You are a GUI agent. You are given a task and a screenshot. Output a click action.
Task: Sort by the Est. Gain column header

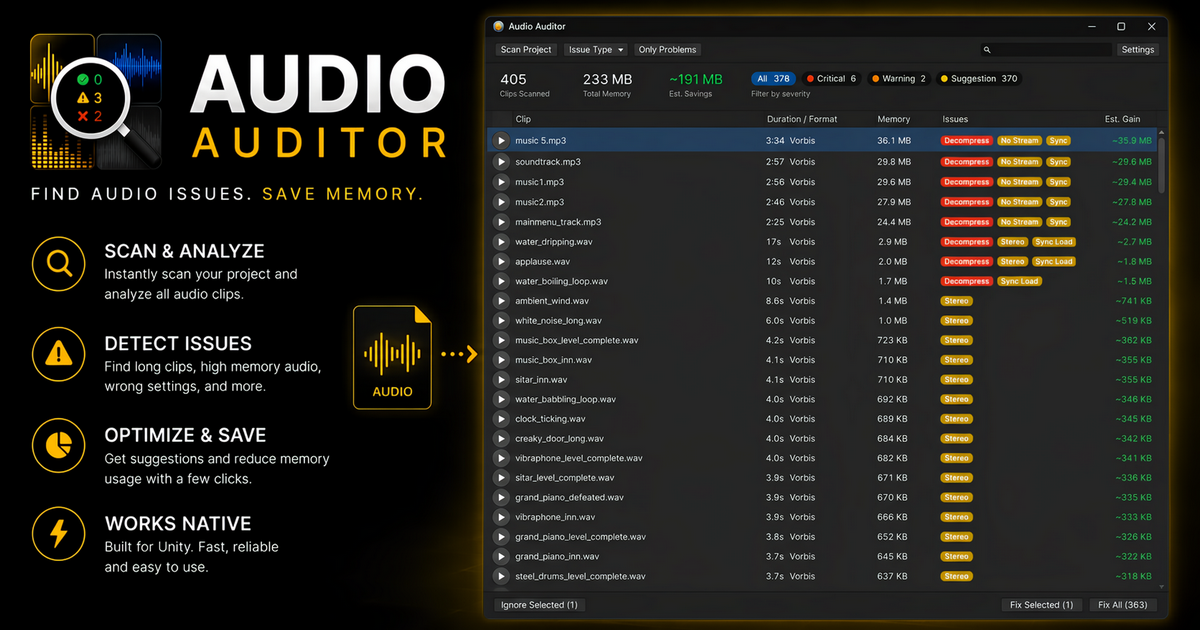pyautogui.click(x=1122, y=119)
